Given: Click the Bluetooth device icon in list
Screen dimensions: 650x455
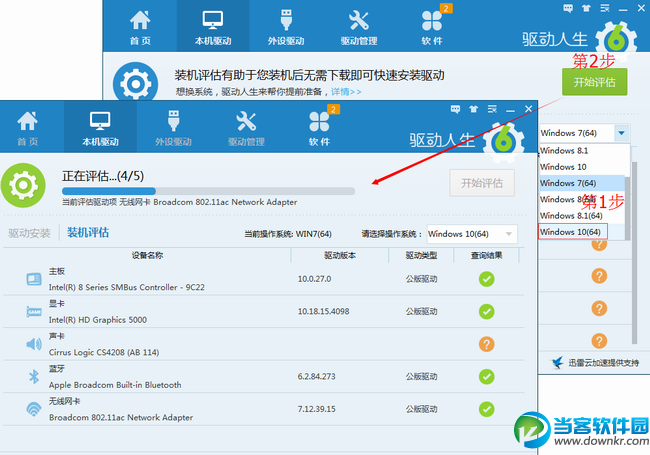Looking at the screenshot, I should tap(32, 377).
